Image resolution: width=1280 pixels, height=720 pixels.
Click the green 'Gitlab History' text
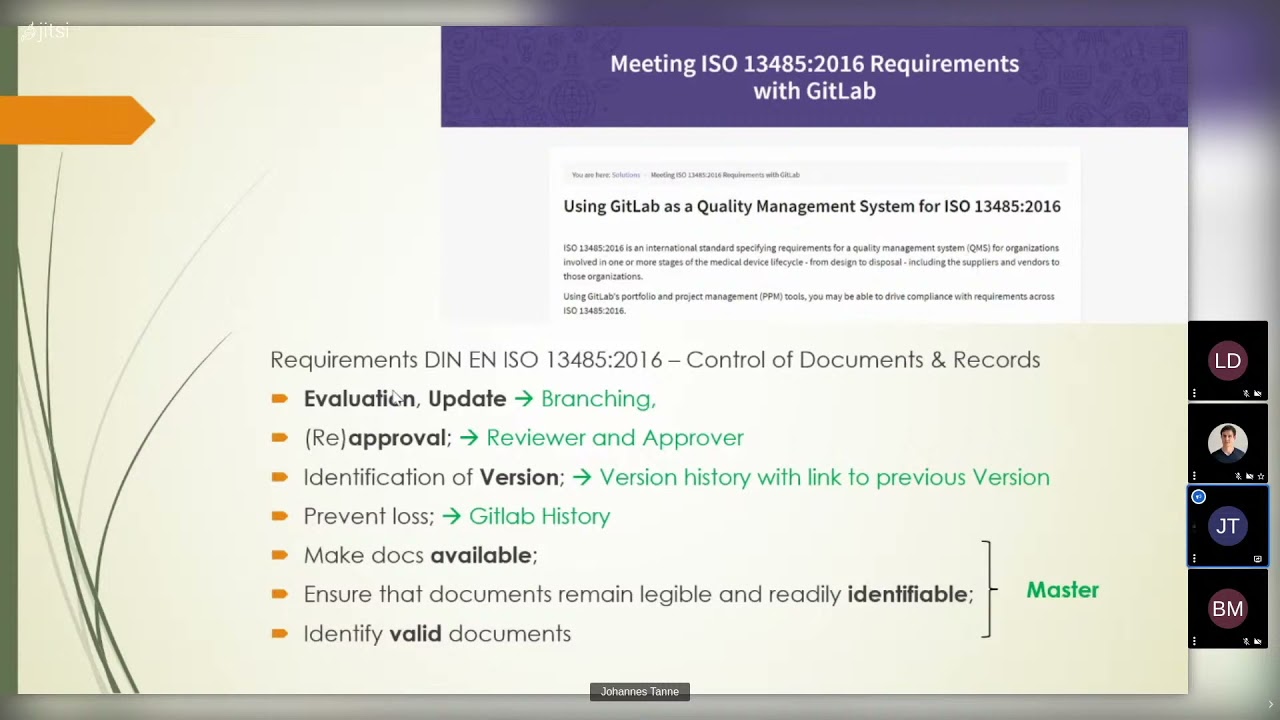[x=539, y=516]
